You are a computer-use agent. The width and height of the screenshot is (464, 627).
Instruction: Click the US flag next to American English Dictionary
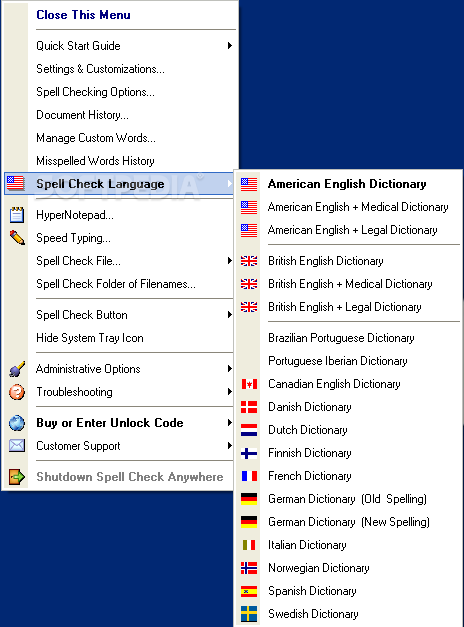249,184
